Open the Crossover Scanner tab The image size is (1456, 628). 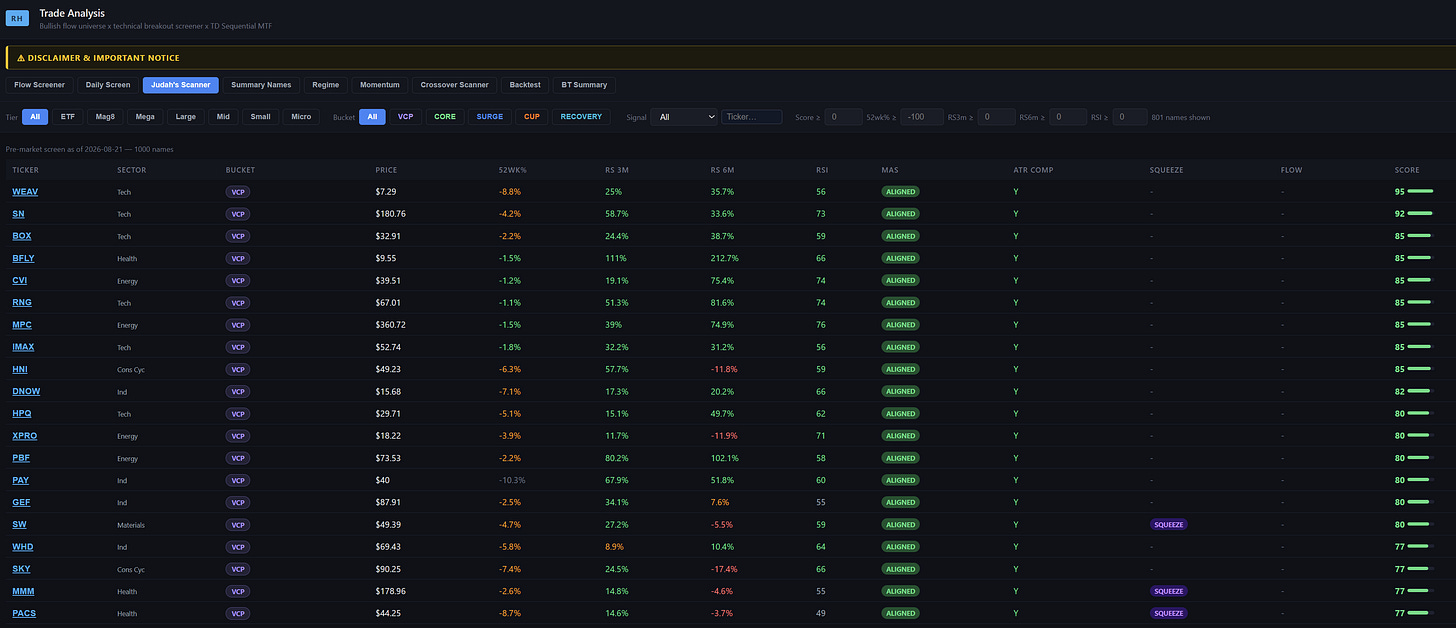(x=455, y=85)
